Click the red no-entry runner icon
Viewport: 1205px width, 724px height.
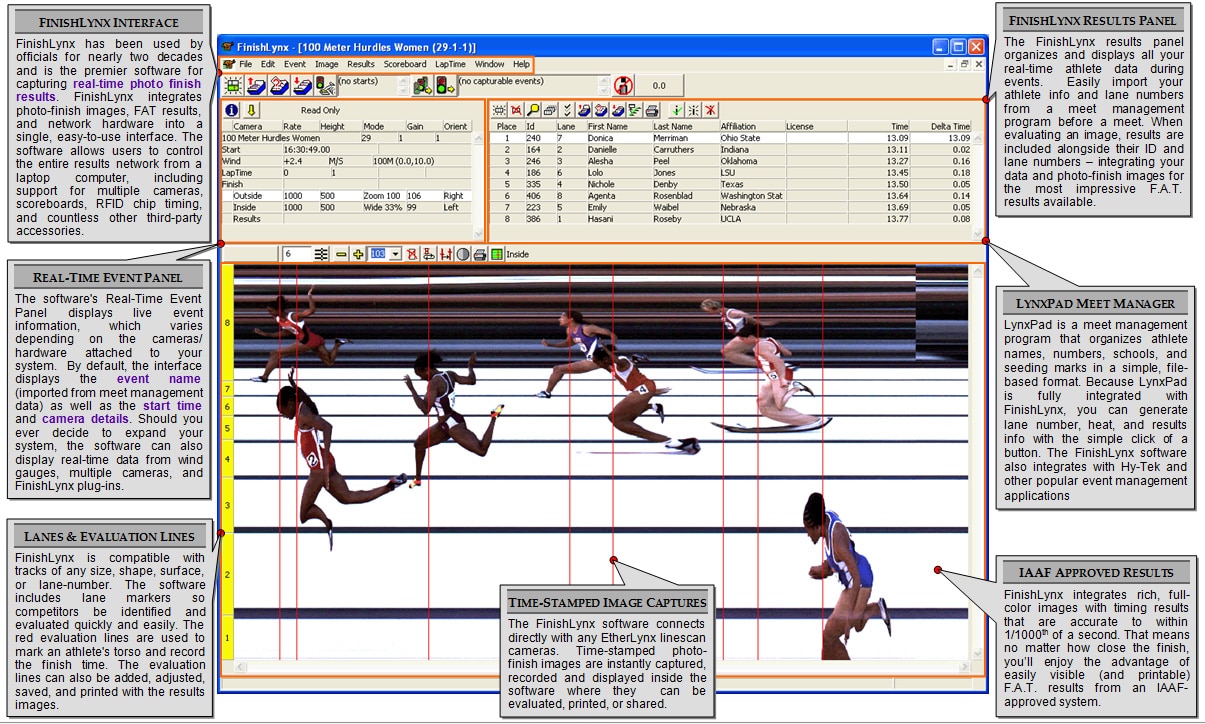tap(623, 86)
